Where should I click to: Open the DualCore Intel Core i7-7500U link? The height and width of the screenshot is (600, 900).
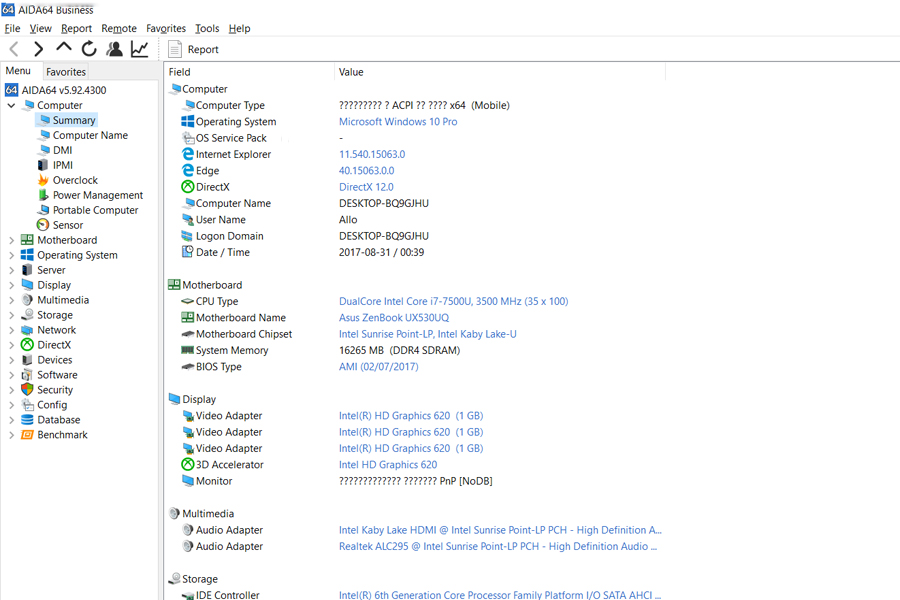pyautogui.click(x=453, y=301)
